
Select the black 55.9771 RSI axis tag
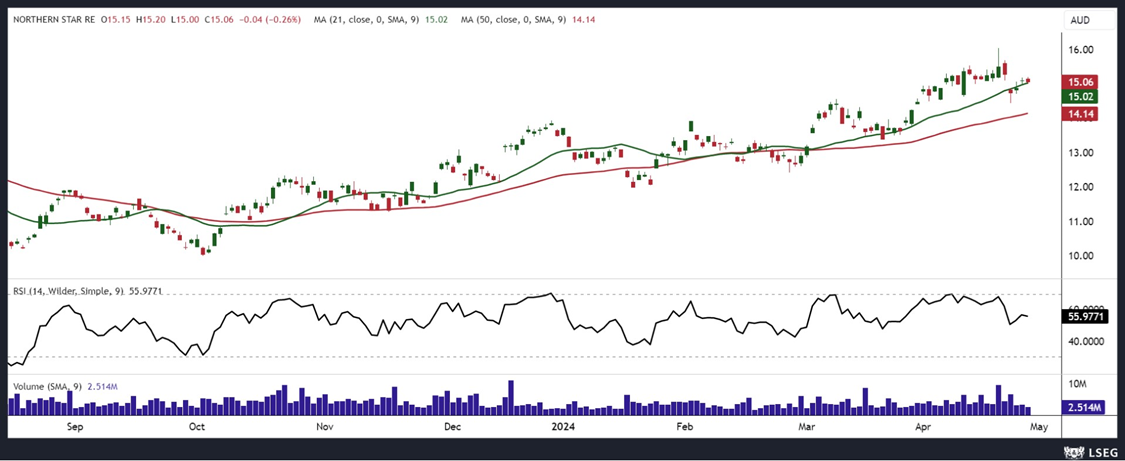coord(1084,315)
